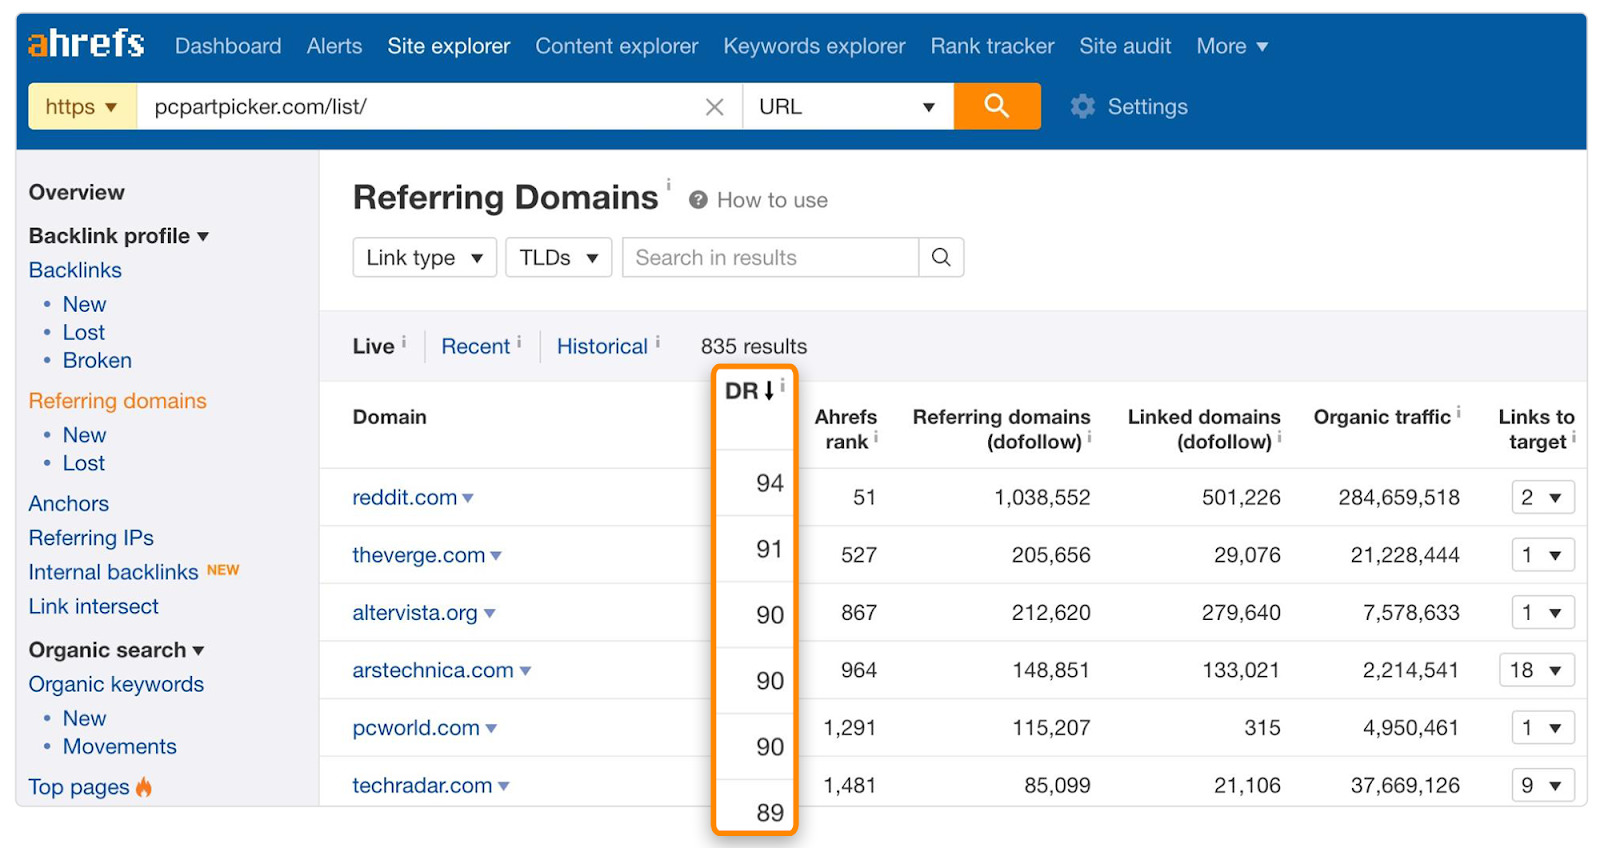Expand techradar.com domain dropdown arrow
This screenshot has width=1600, height=848.
point(504,787)
